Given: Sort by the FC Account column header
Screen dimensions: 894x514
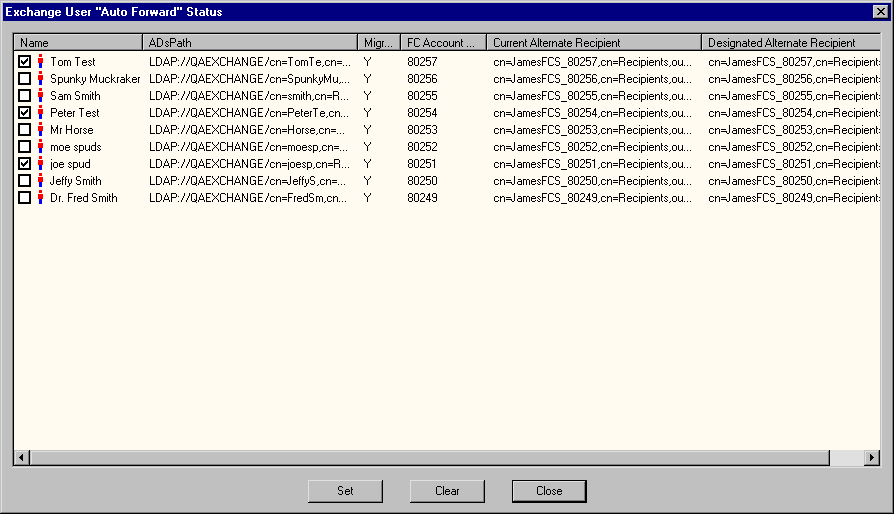Looking at the screenshot, I should pos(444,43).
